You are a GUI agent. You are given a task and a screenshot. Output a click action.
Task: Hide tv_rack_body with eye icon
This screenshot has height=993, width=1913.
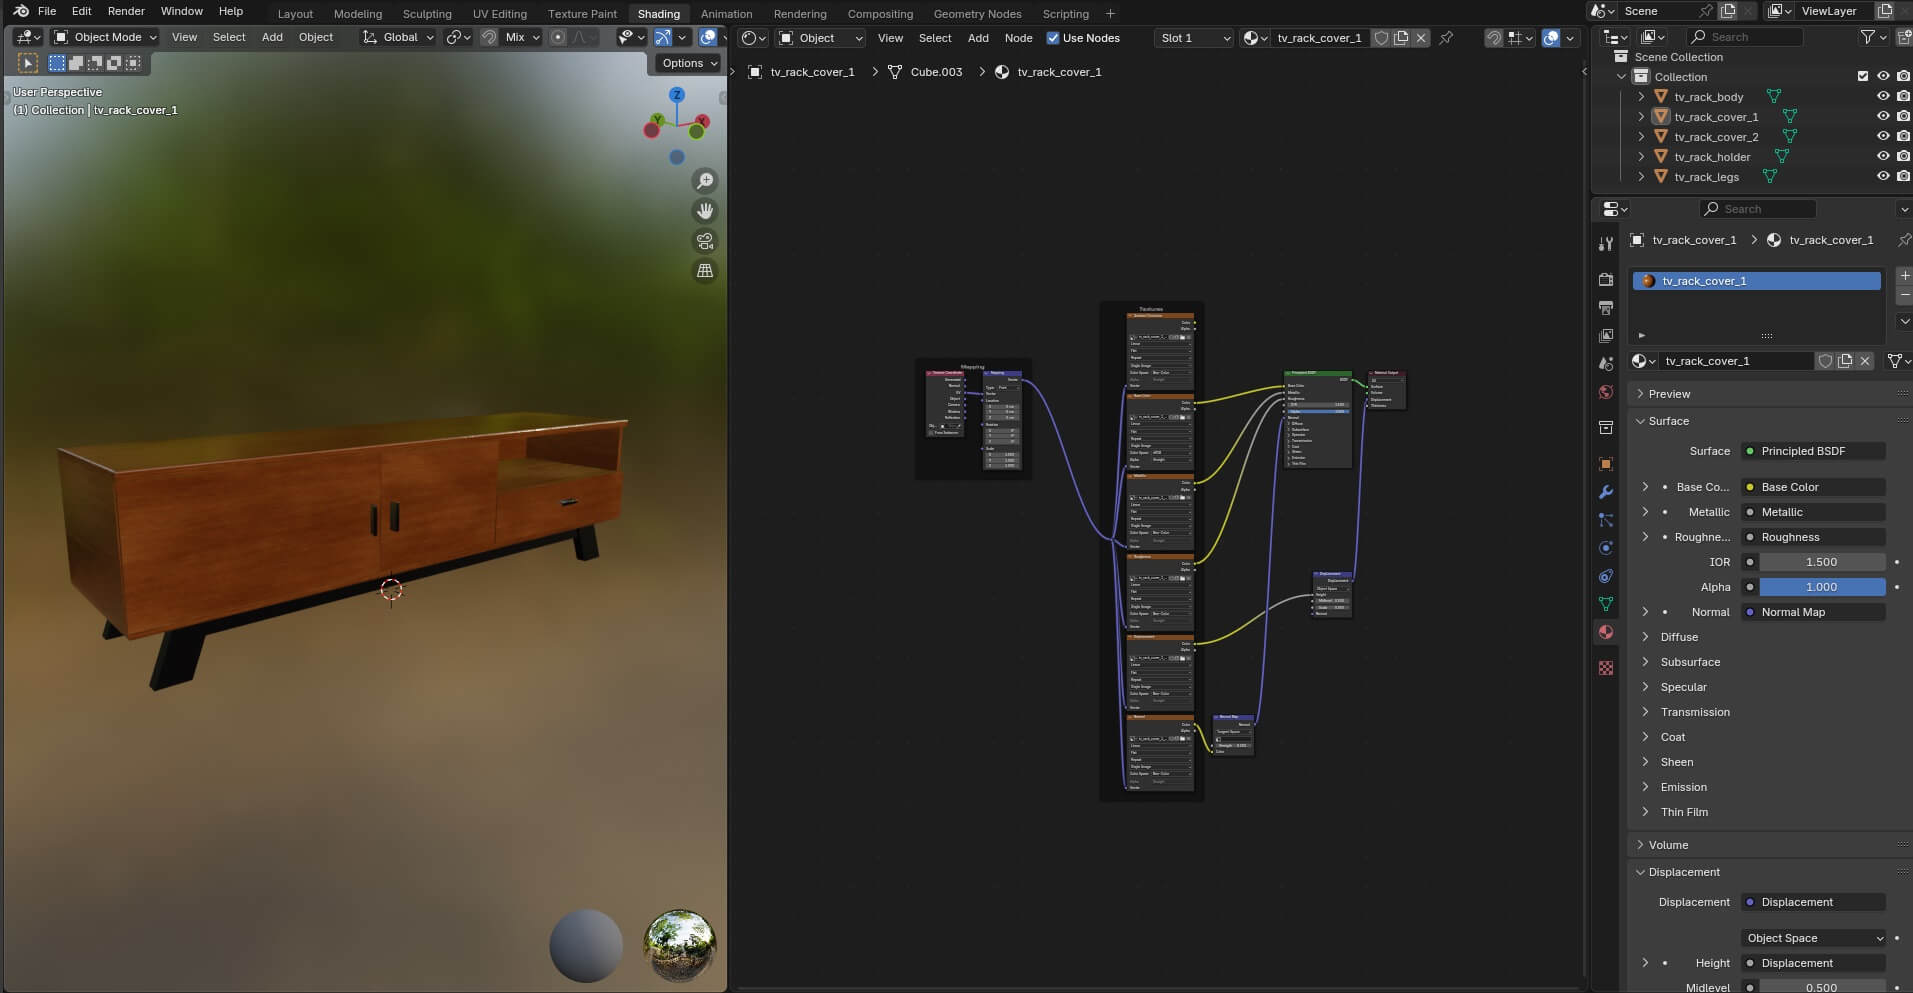1883,97
